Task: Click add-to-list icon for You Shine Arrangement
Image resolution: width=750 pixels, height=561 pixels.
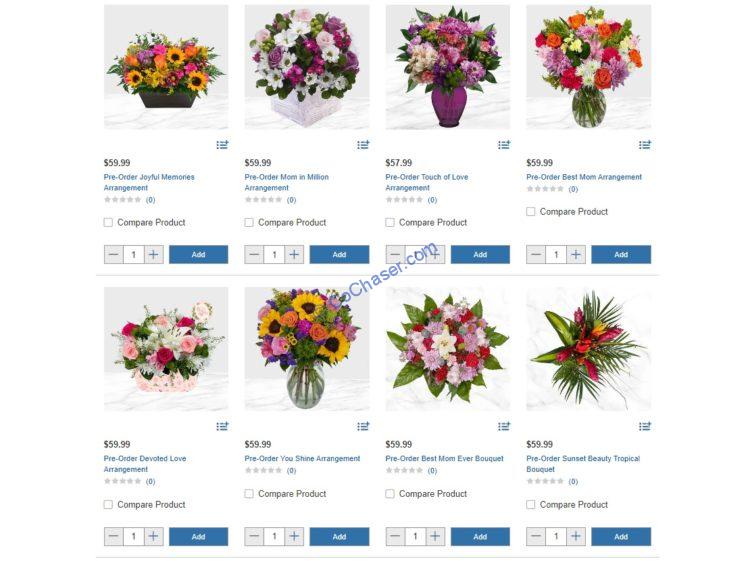Action: (363, 426)
